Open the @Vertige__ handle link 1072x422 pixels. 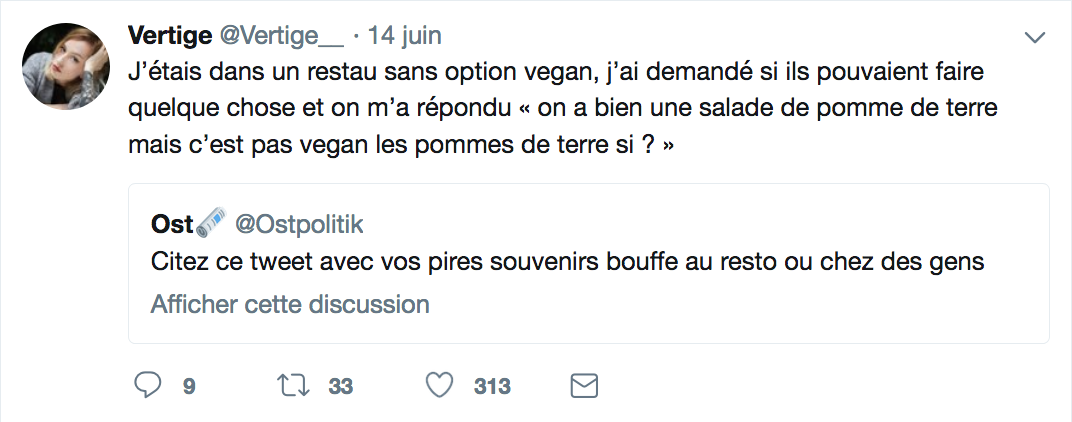pos(281,36)
